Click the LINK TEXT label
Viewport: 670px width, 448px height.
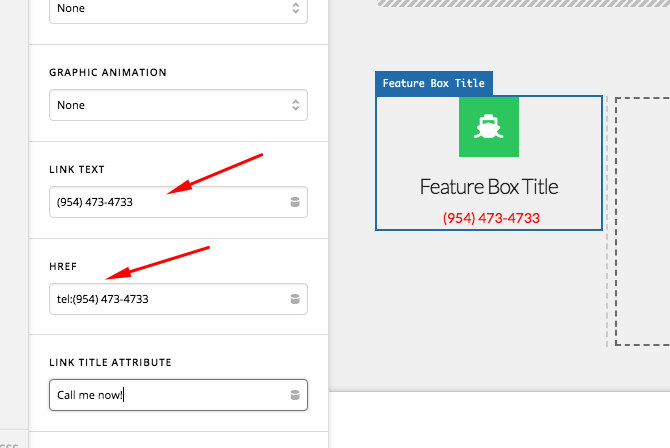click(77, 169)
